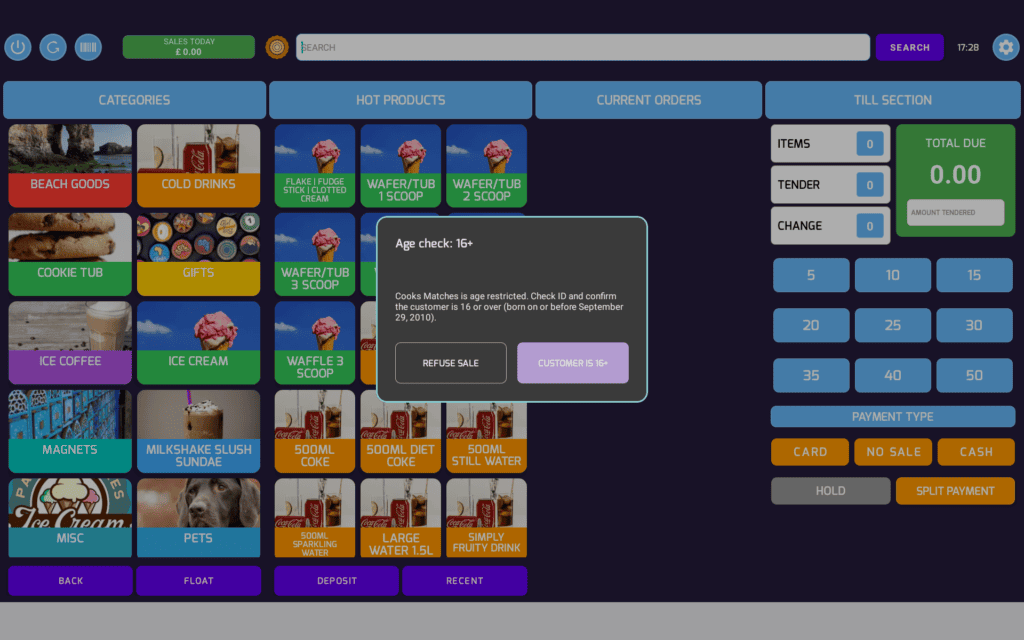Open the Misc category
Screen dimensions: 1024x640
coord(70,518)
